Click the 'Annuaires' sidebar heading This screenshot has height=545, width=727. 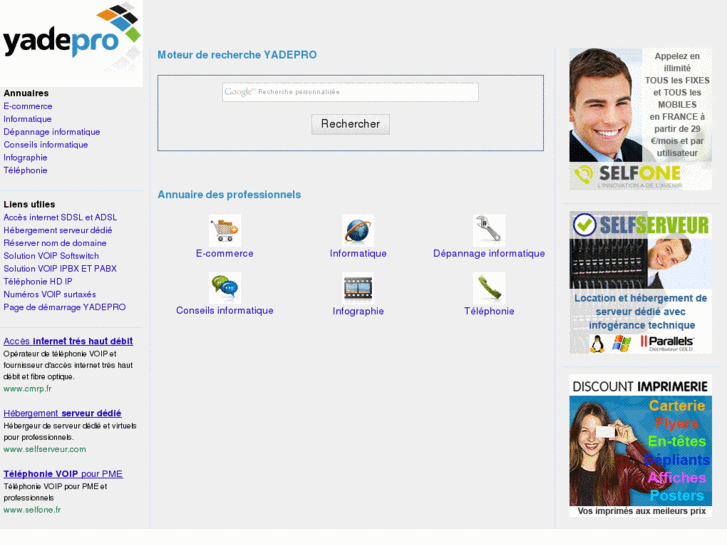tap(26, 93)
